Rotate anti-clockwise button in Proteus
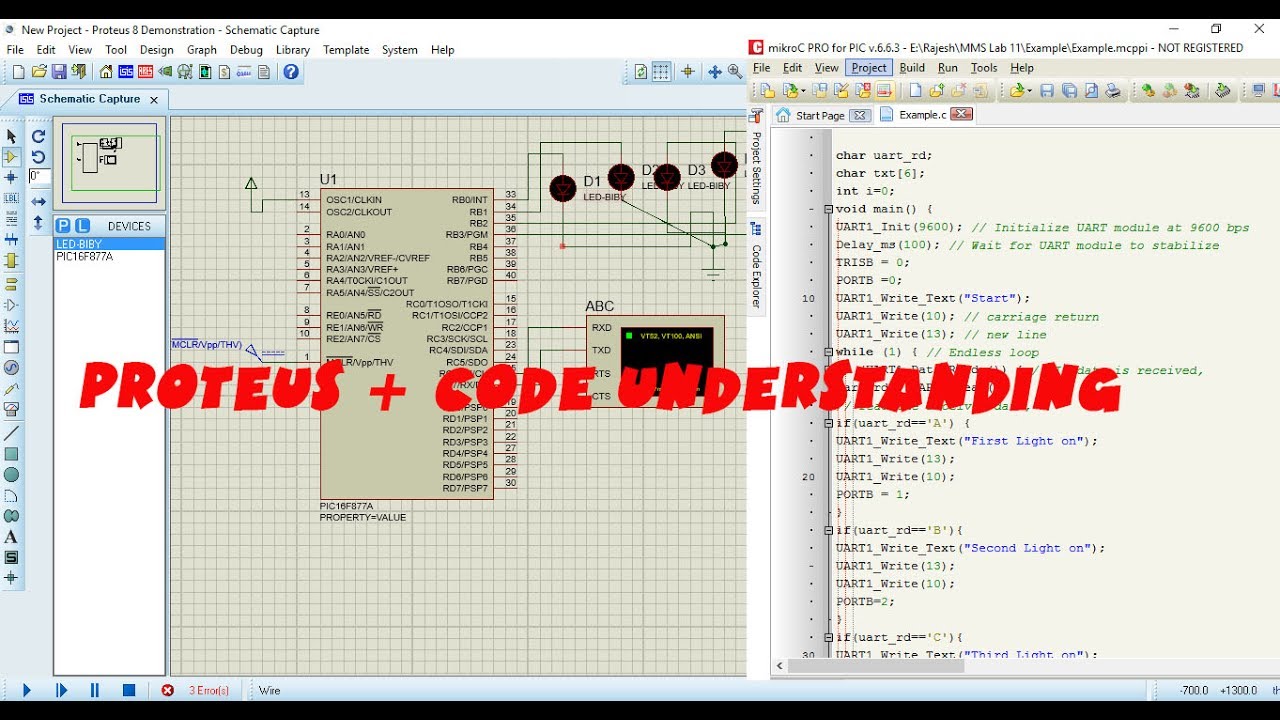Viewport: 1280px width, 720px height. pos(38,157)
